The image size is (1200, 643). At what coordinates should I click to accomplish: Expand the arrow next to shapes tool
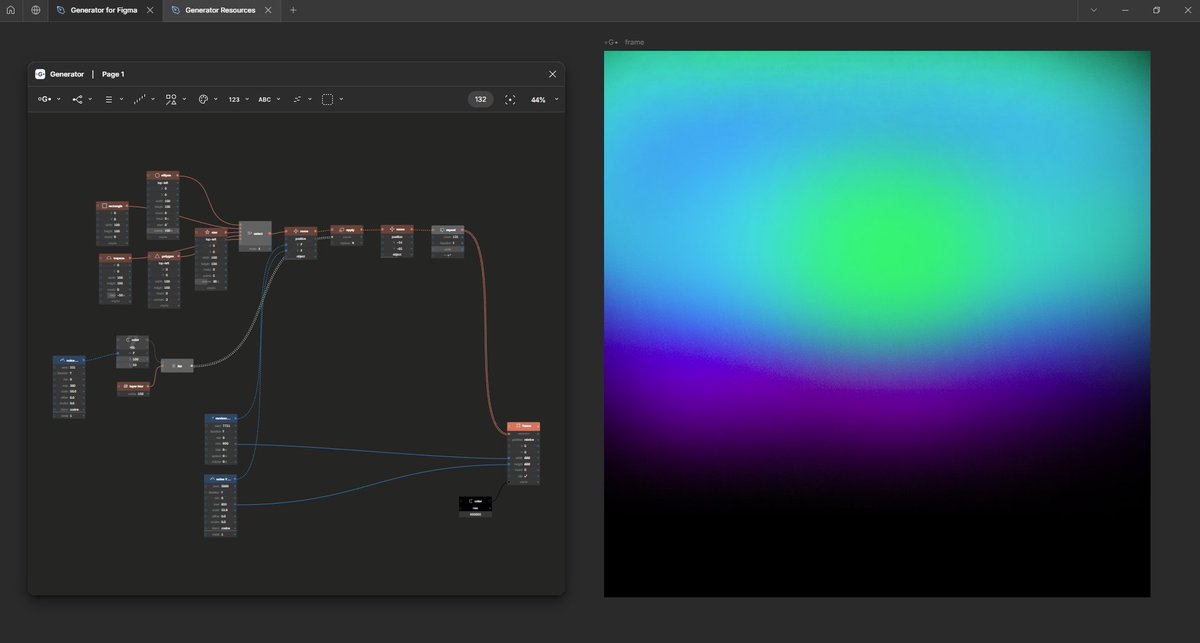[x=184, y=100]
